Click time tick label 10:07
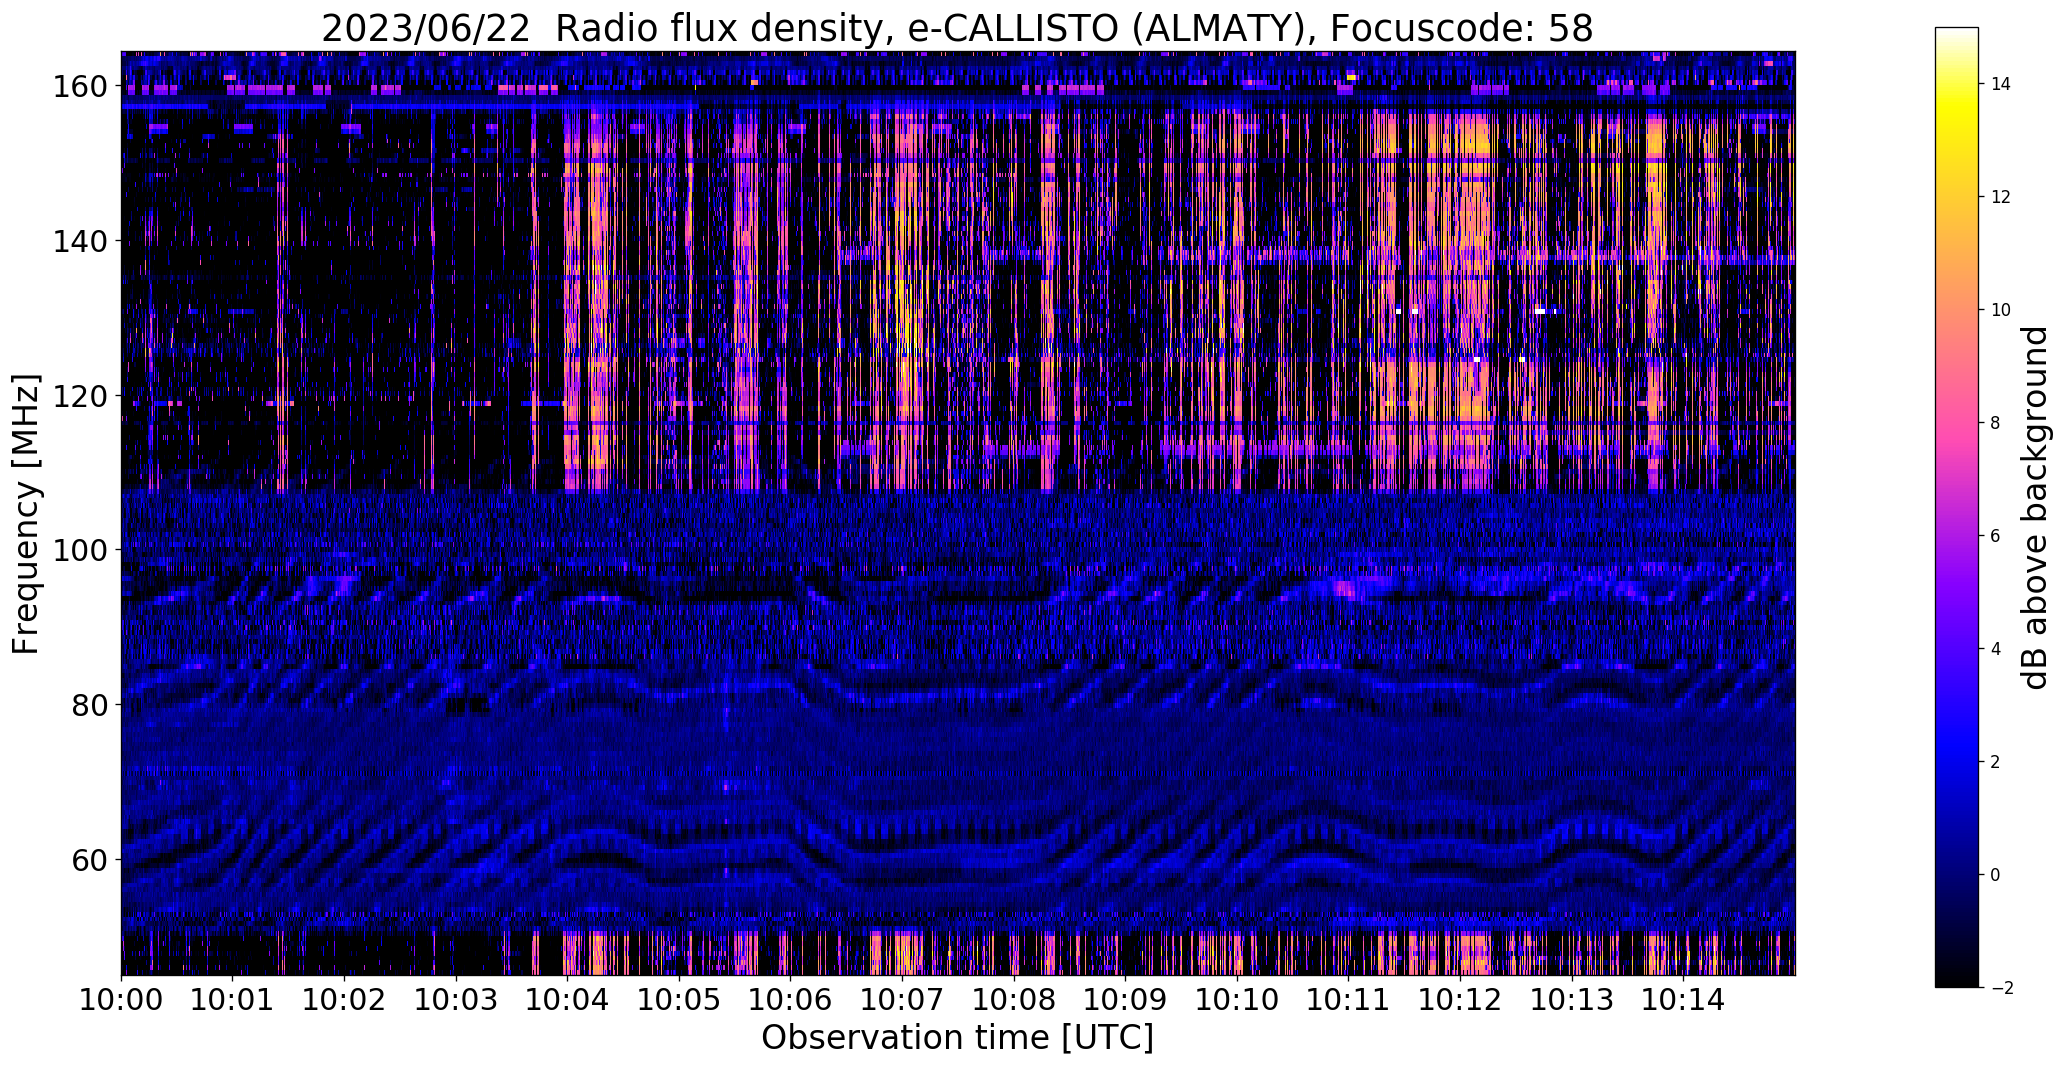 (x=902, y=999)
